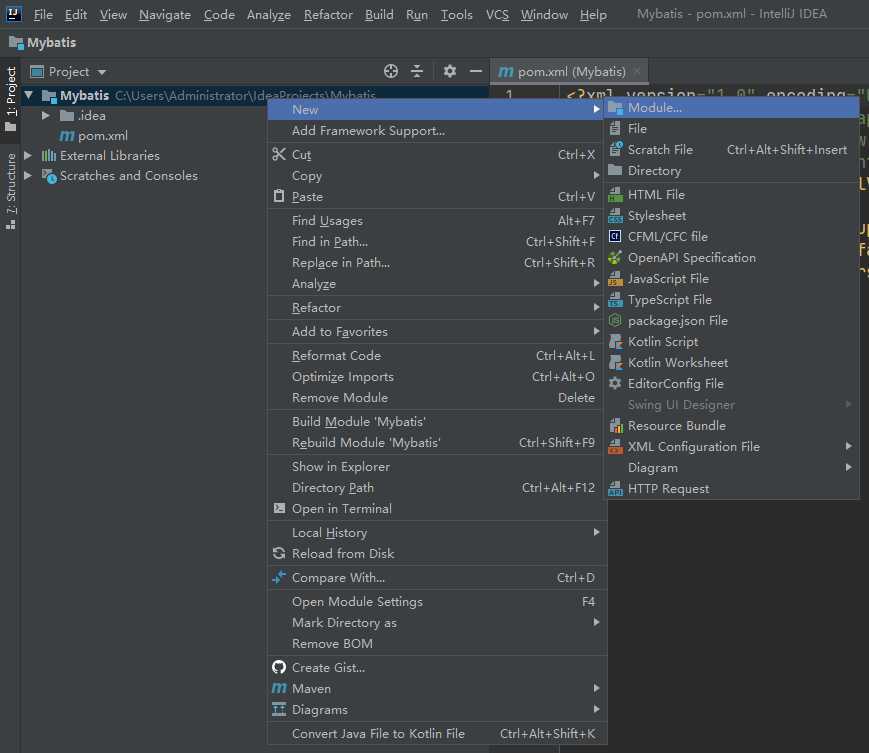Click the Mybatis breadcrumb in navigation bar
This screenshot has height=753, width=869.
[x=43, y=42]
